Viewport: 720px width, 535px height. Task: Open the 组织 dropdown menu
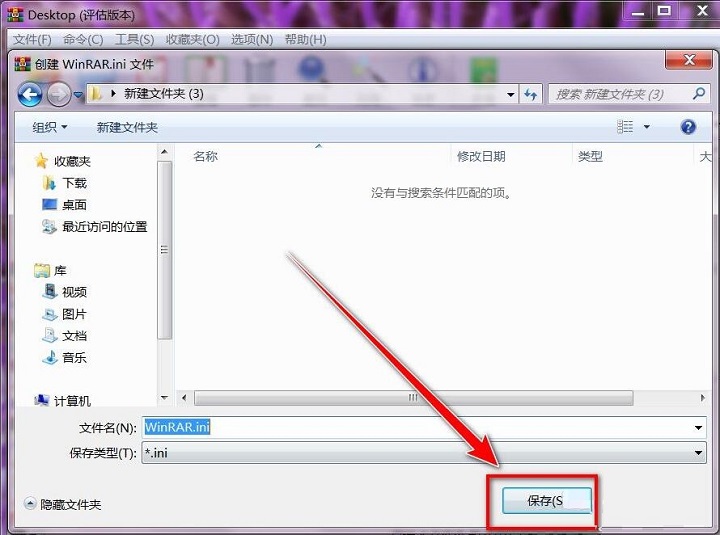click(x=50, y=127)
